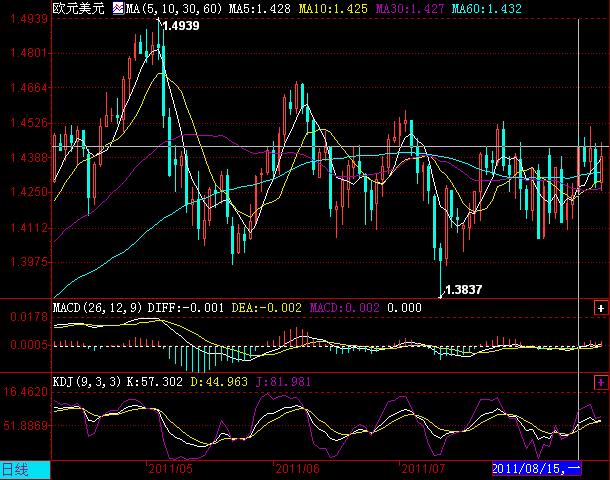Image resolution: width=610 pixels, height=480 pixels.
Task: Click the MACD(26,12,9) indicator label
Action: point(97,308)
